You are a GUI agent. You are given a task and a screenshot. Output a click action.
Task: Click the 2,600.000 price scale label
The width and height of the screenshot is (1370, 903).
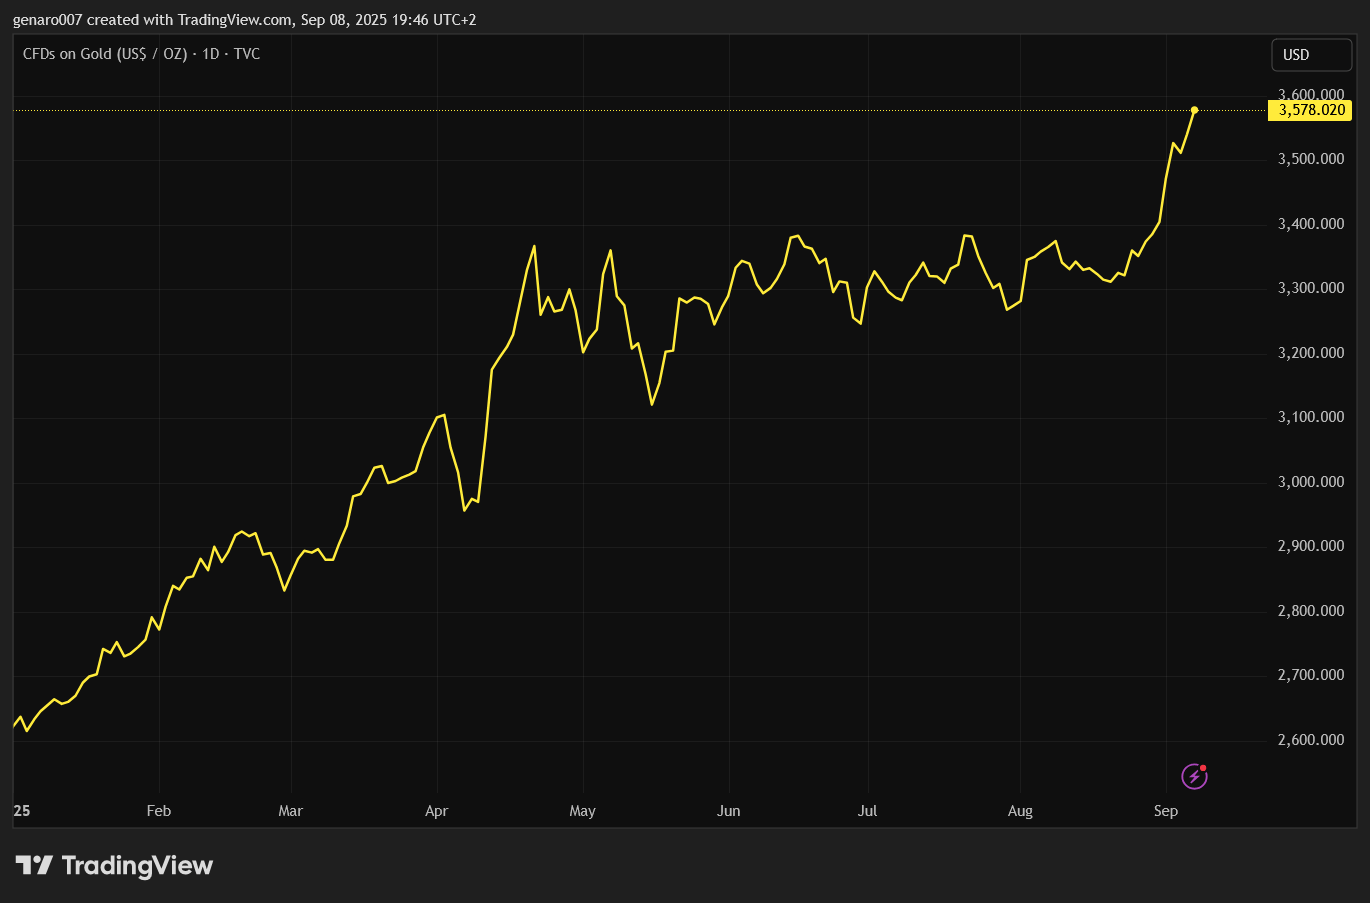[1311, 740]
